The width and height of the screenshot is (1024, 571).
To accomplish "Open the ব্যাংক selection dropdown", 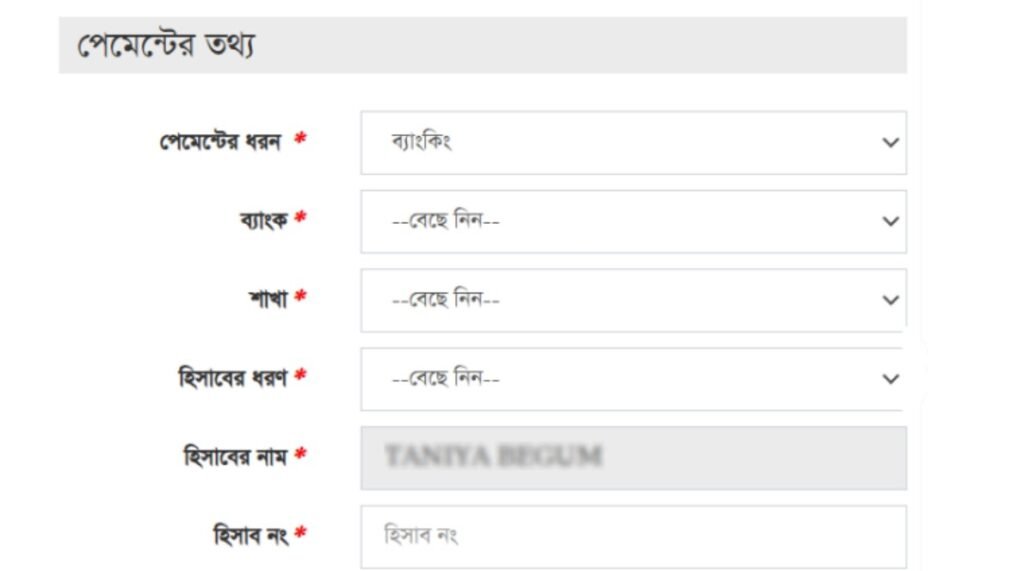I will point(620,221).
